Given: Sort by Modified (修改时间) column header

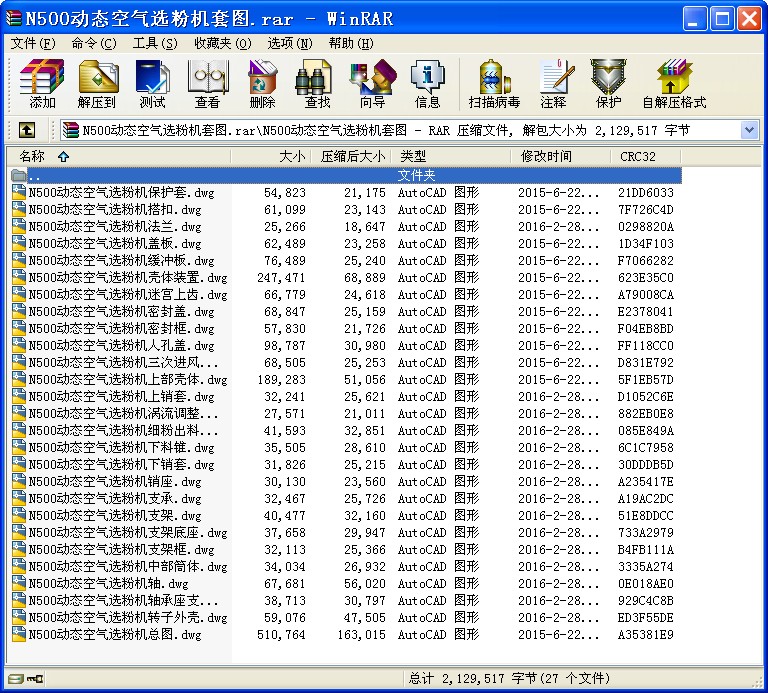Looking at the screenshot, I should [x=561, y=156].
